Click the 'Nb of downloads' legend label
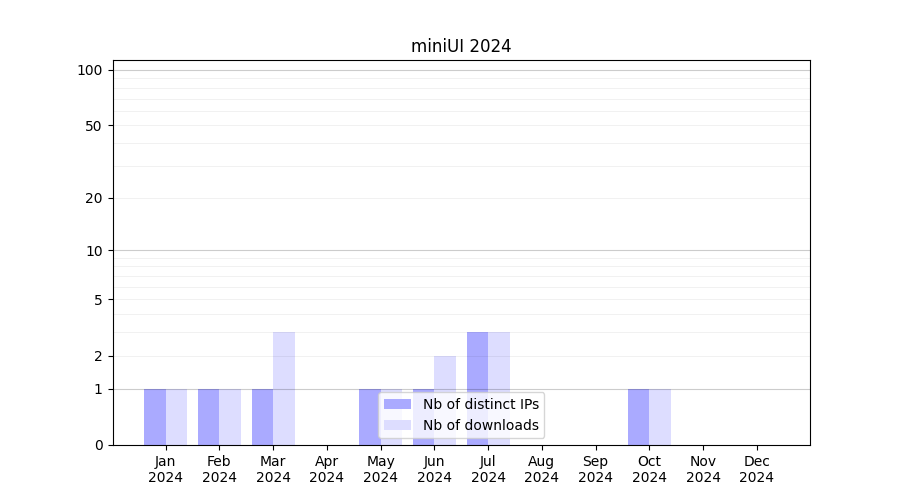900x500 pixels. click(x=480, y=425)
